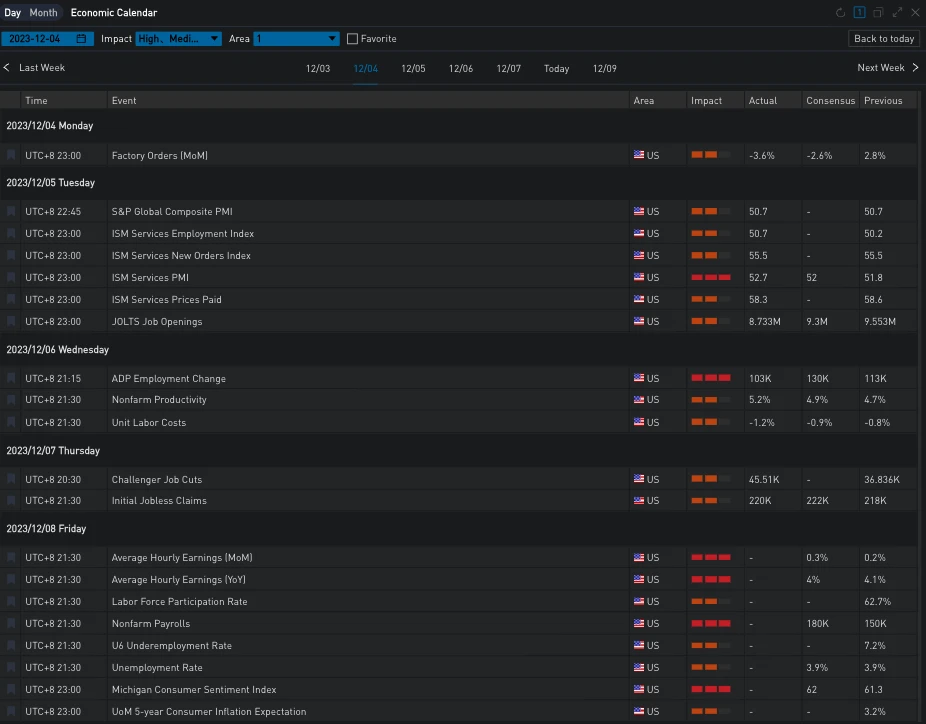This screenshot has width=926, height=724.
Task: Open the Area filter dropdown
Action: (x=296, y=39)
